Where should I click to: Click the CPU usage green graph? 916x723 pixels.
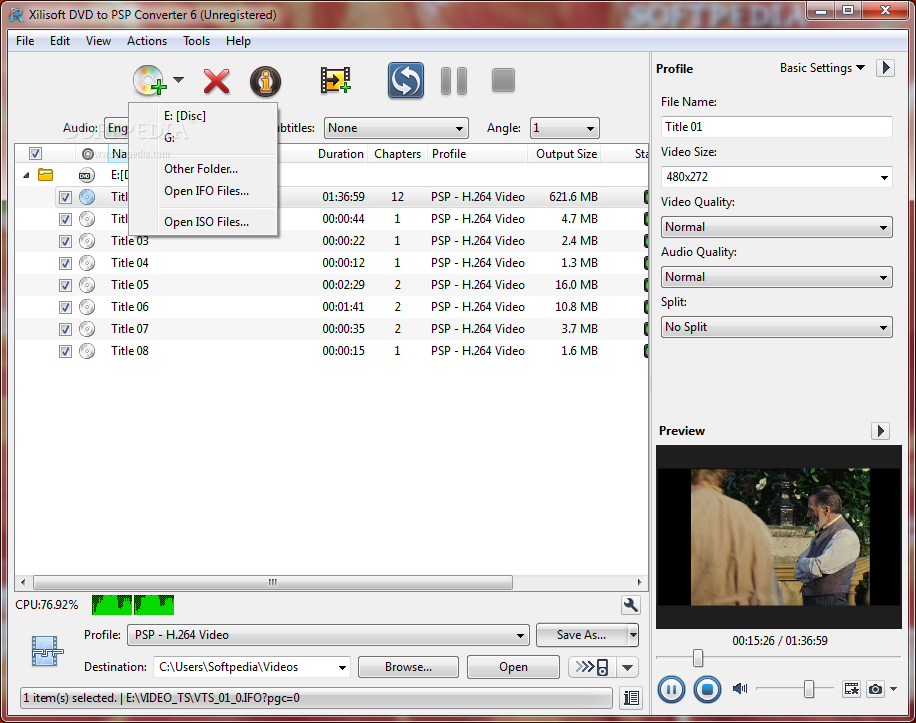133,605
